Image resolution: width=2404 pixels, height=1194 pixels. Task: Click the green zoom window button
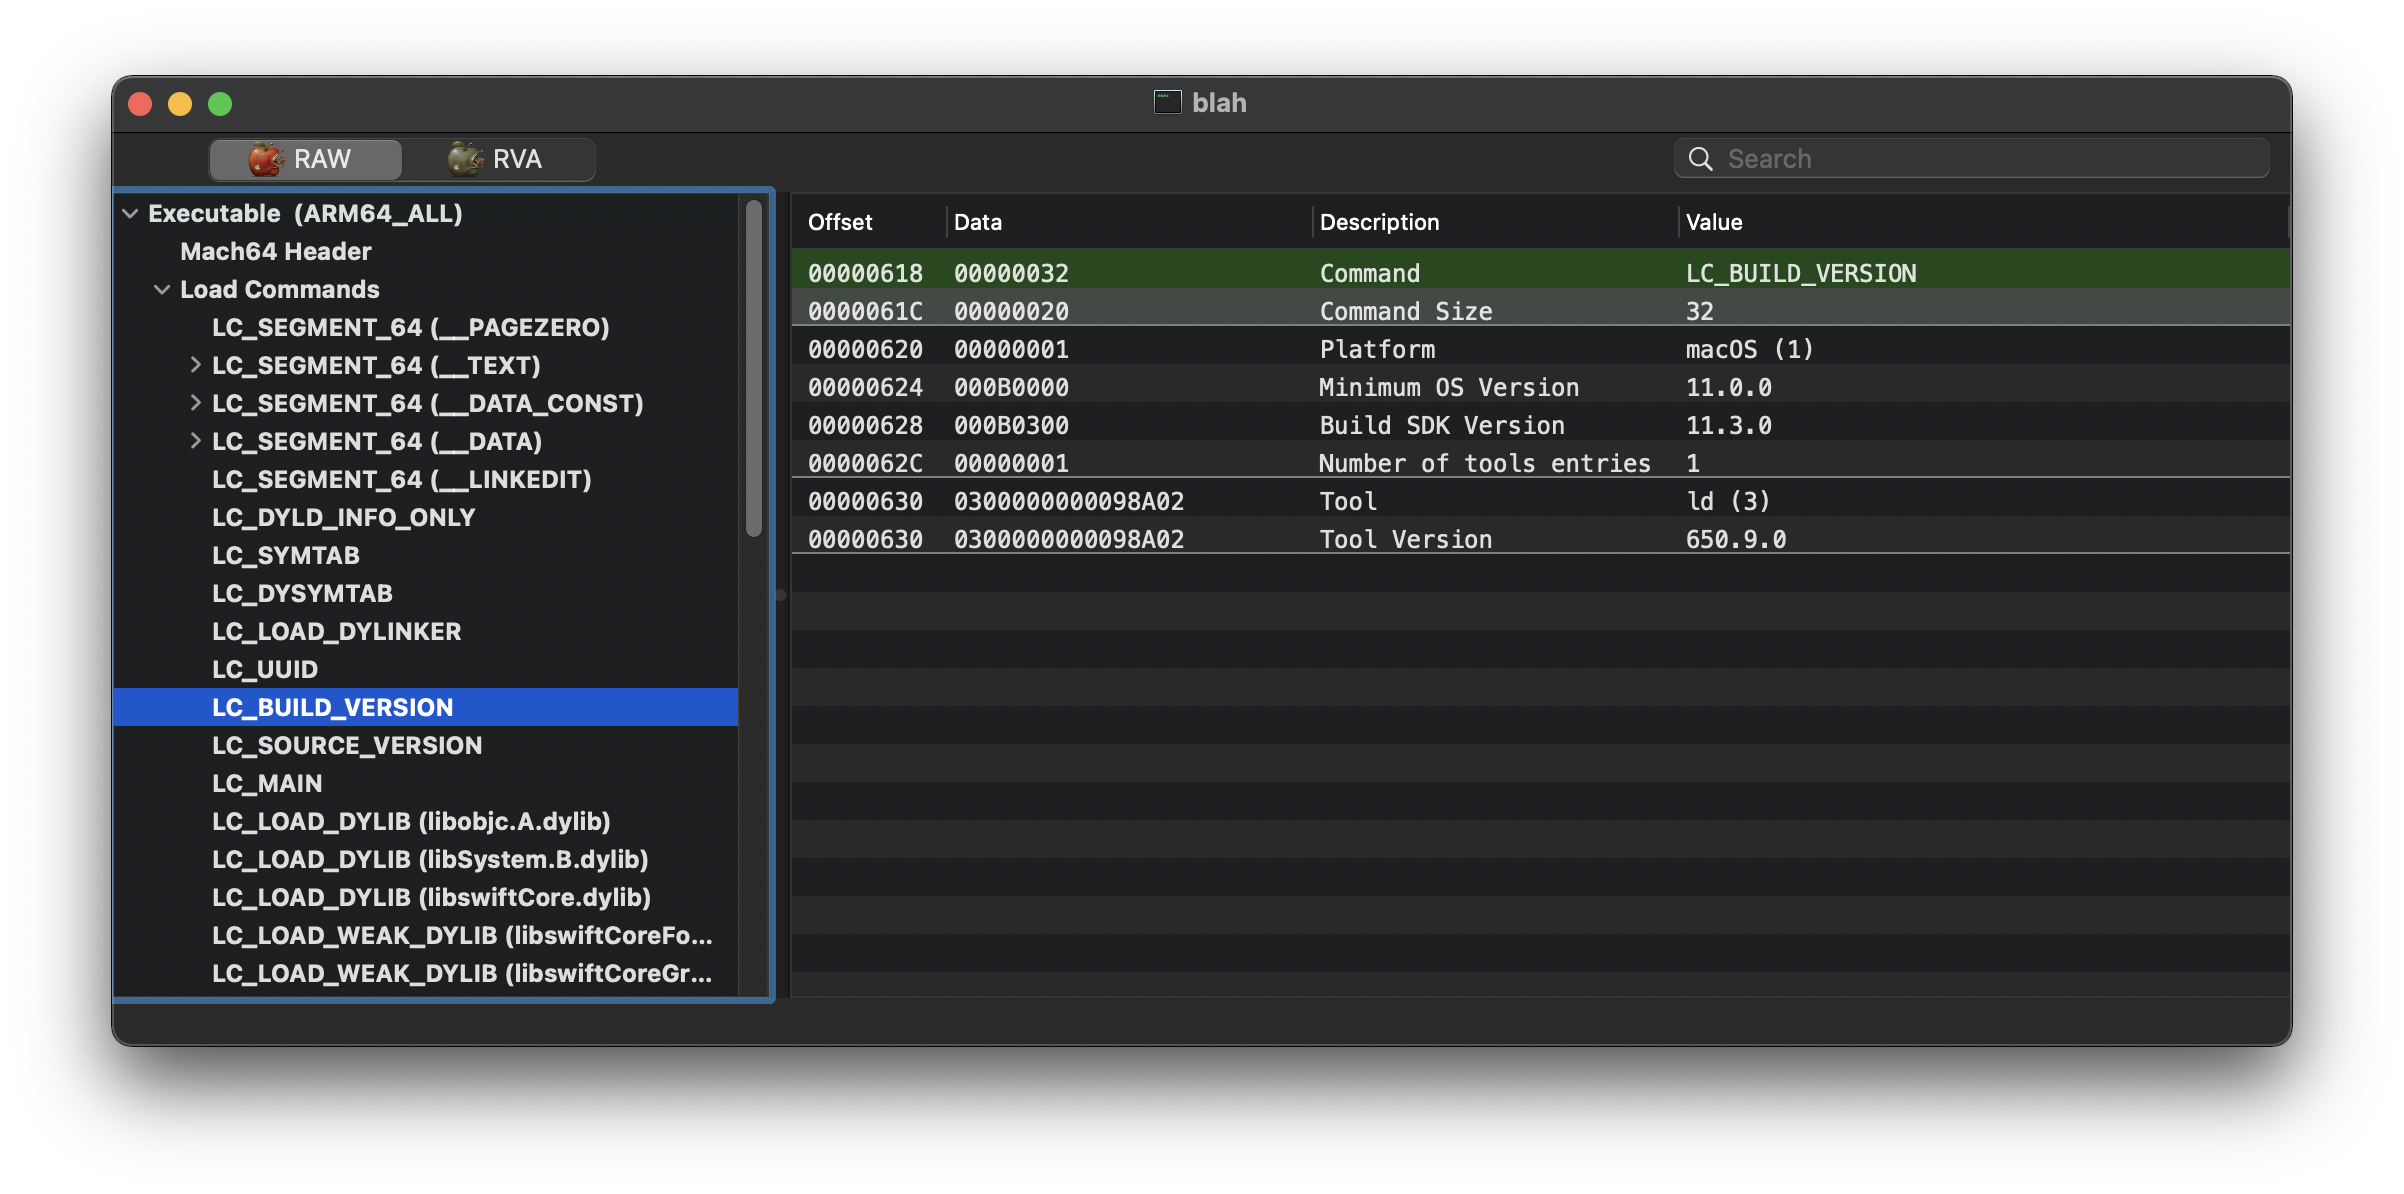coord(220,104)
